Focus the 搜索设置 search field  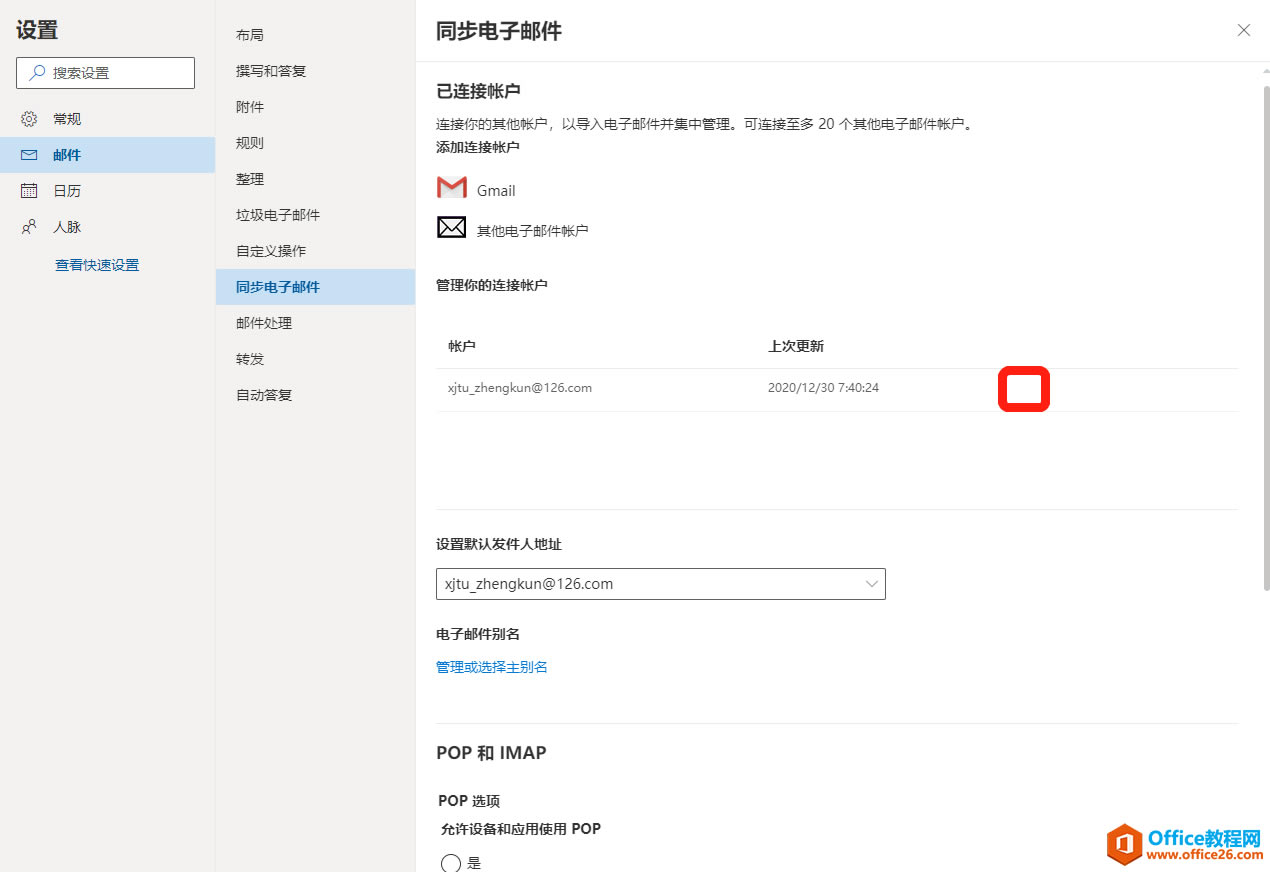pyautogui.click(x=106, y=73)
